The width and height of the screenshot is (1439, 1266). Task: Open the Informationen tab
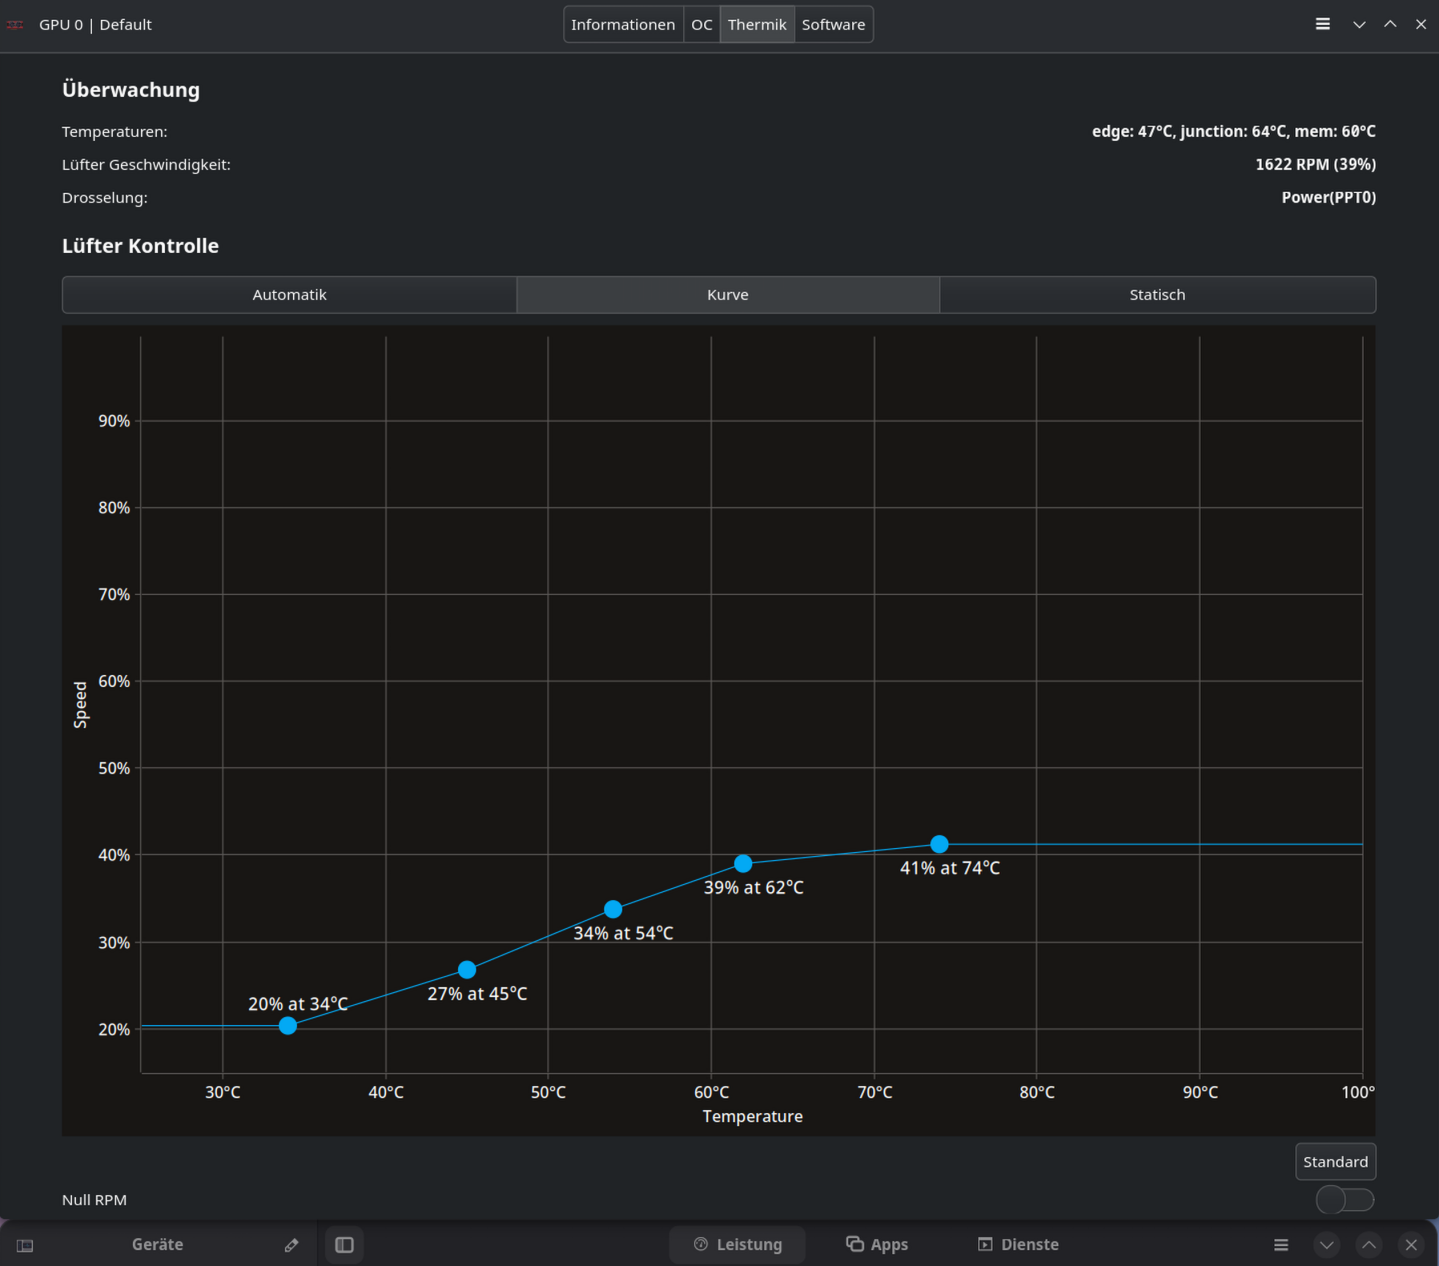pos(623,24)
